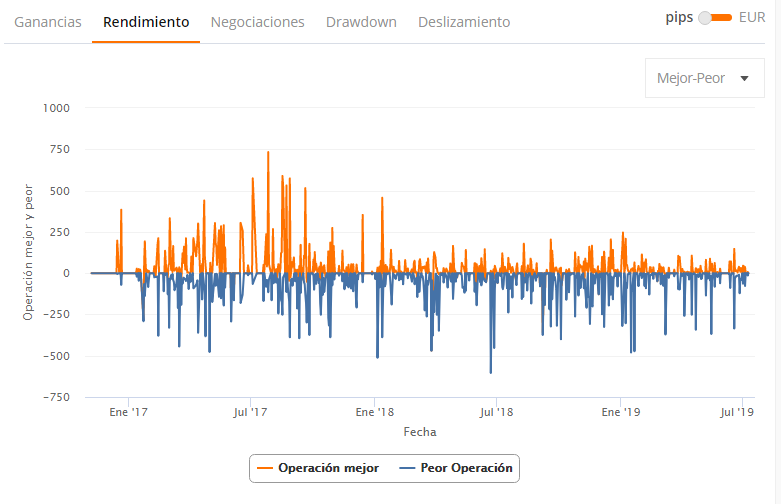Click the −750 y-axis value
The image size is (781, 504).
pyautogui.click(x=56, y=397)
